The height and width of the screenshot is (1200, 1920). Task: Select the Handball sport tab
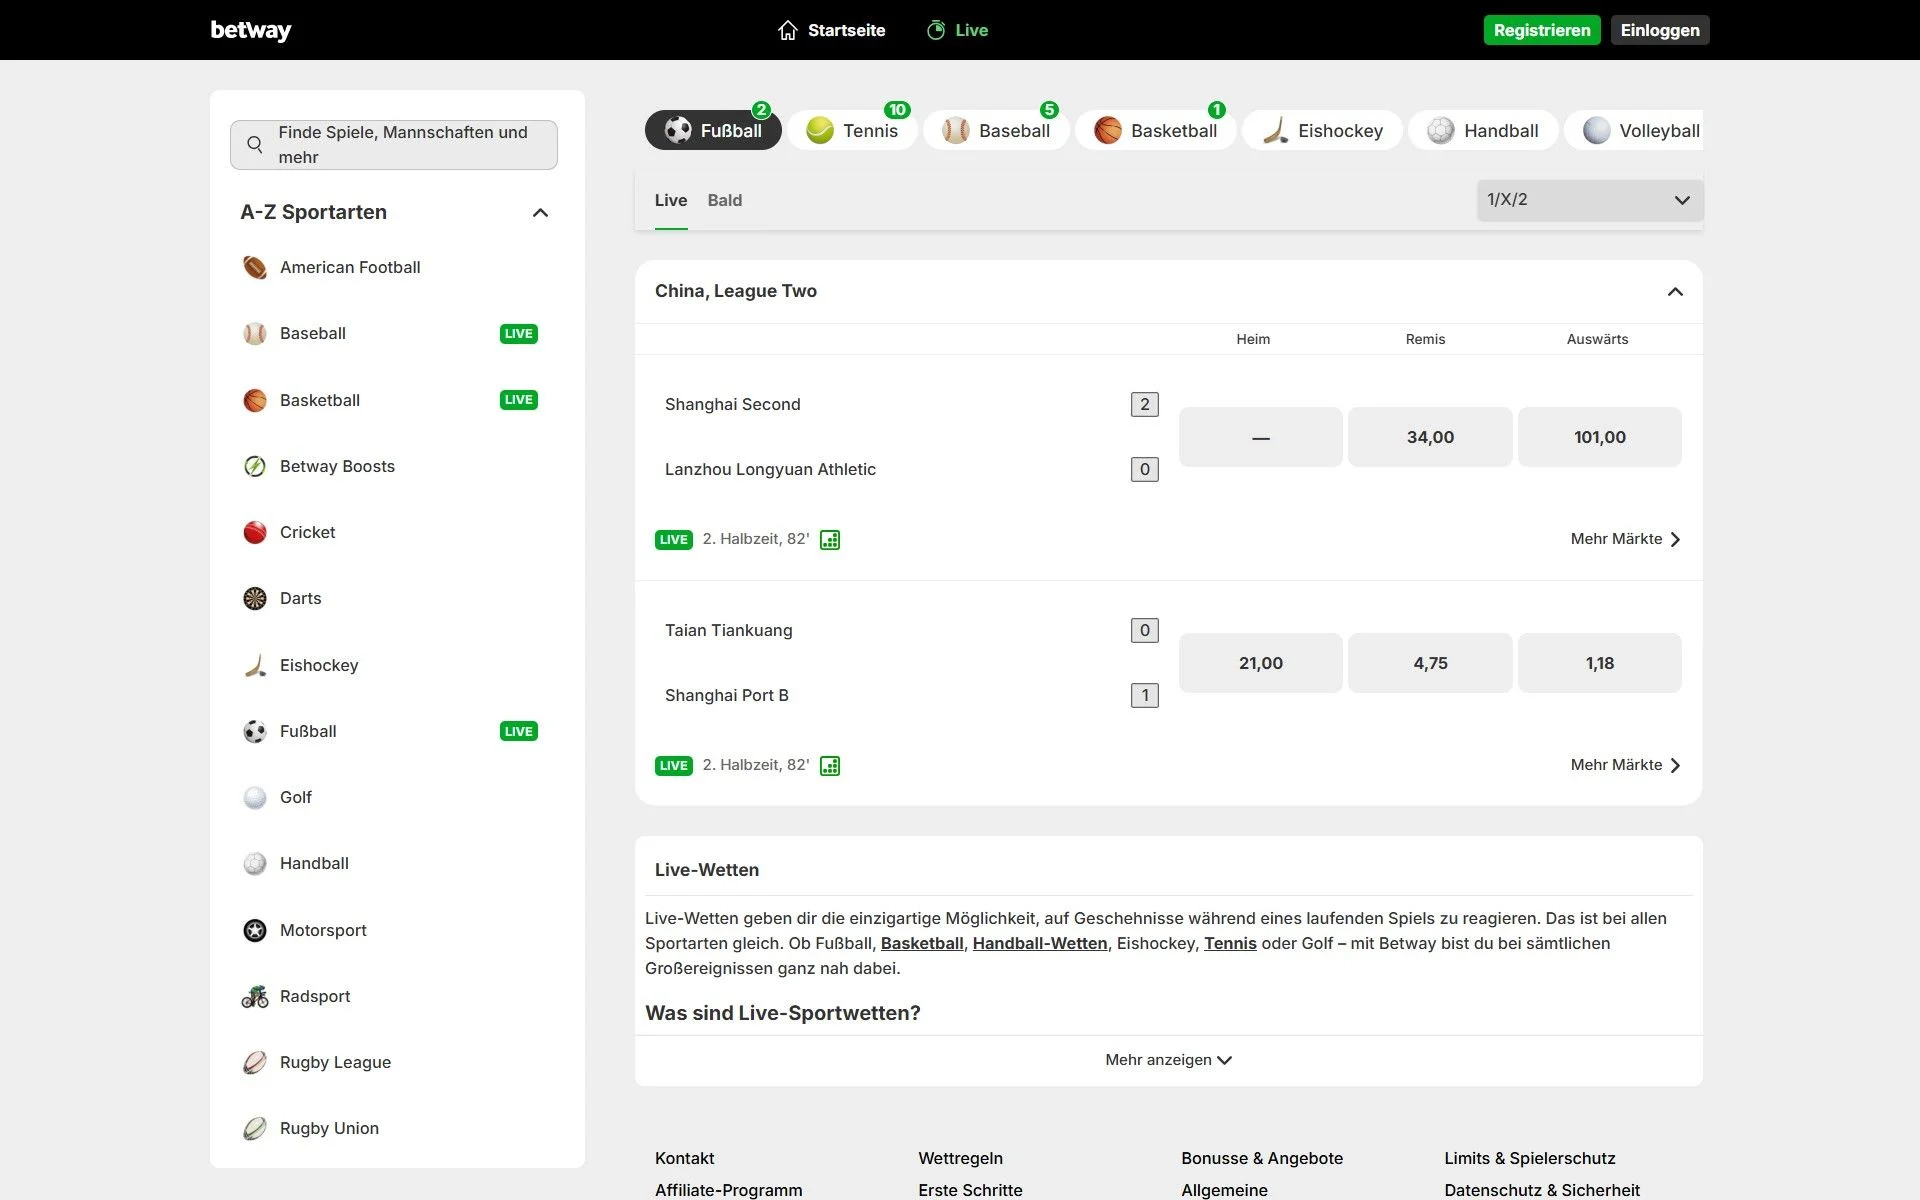click(x=1483, y=130)
